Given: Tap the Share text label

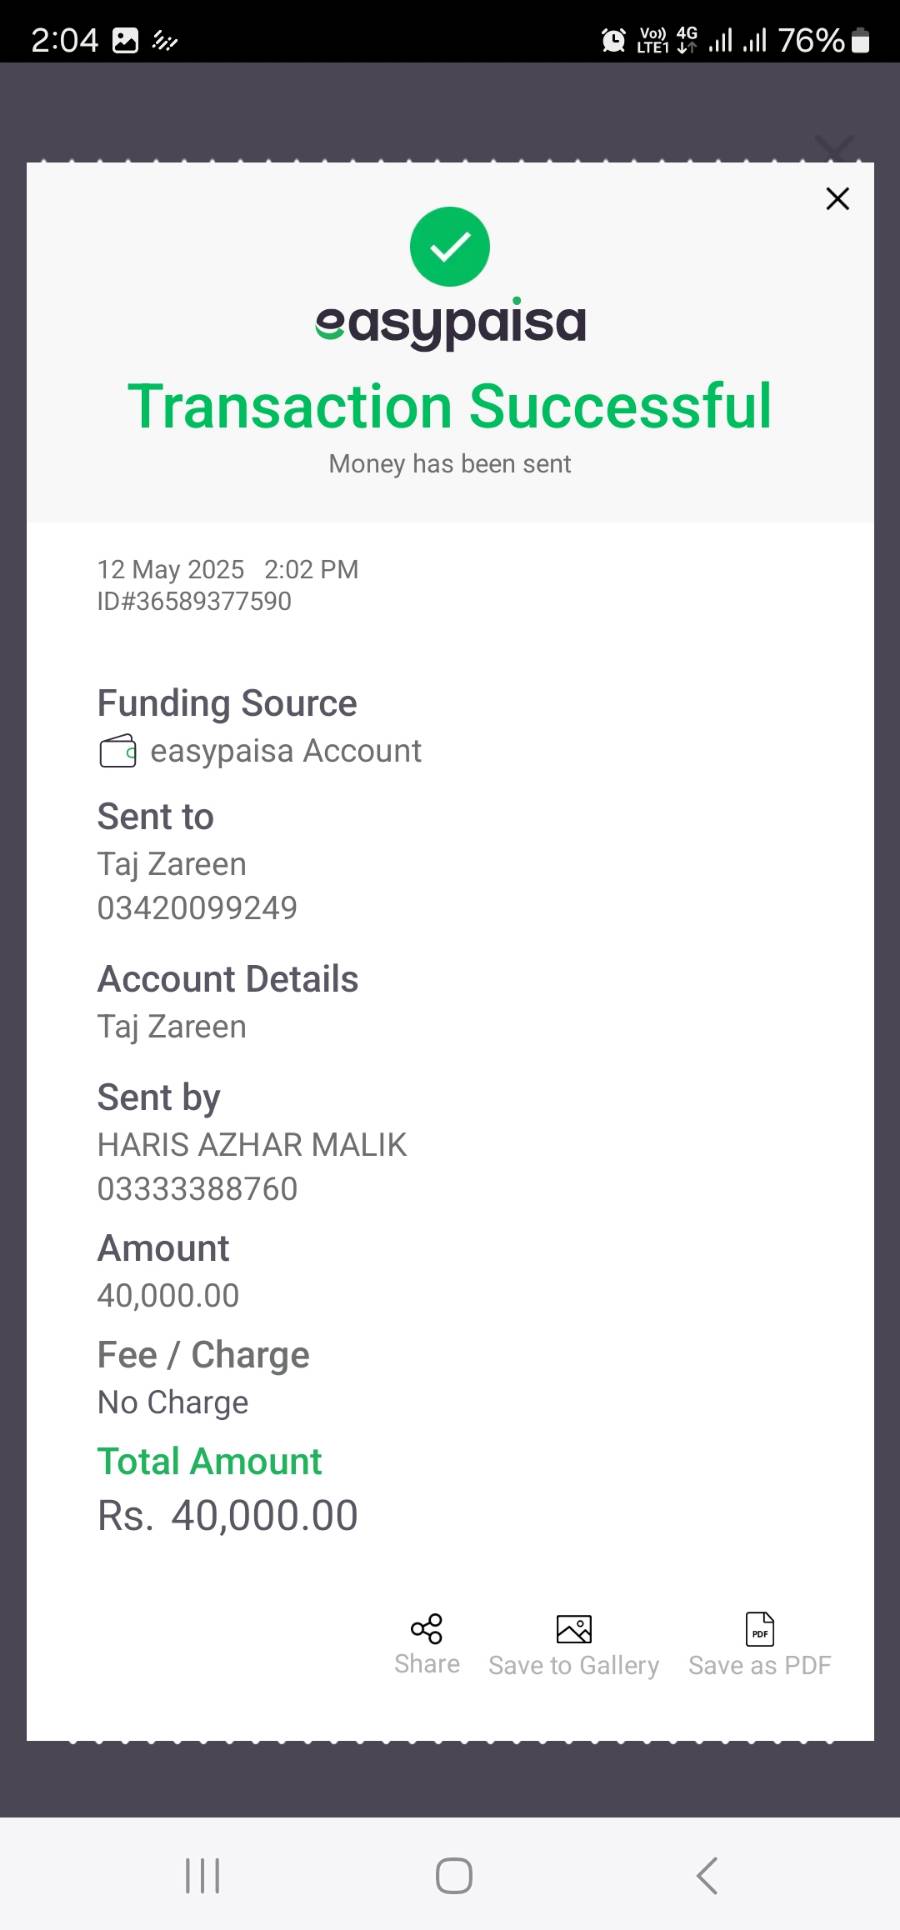Looking at the screenshot, I should click(427, 1664).
